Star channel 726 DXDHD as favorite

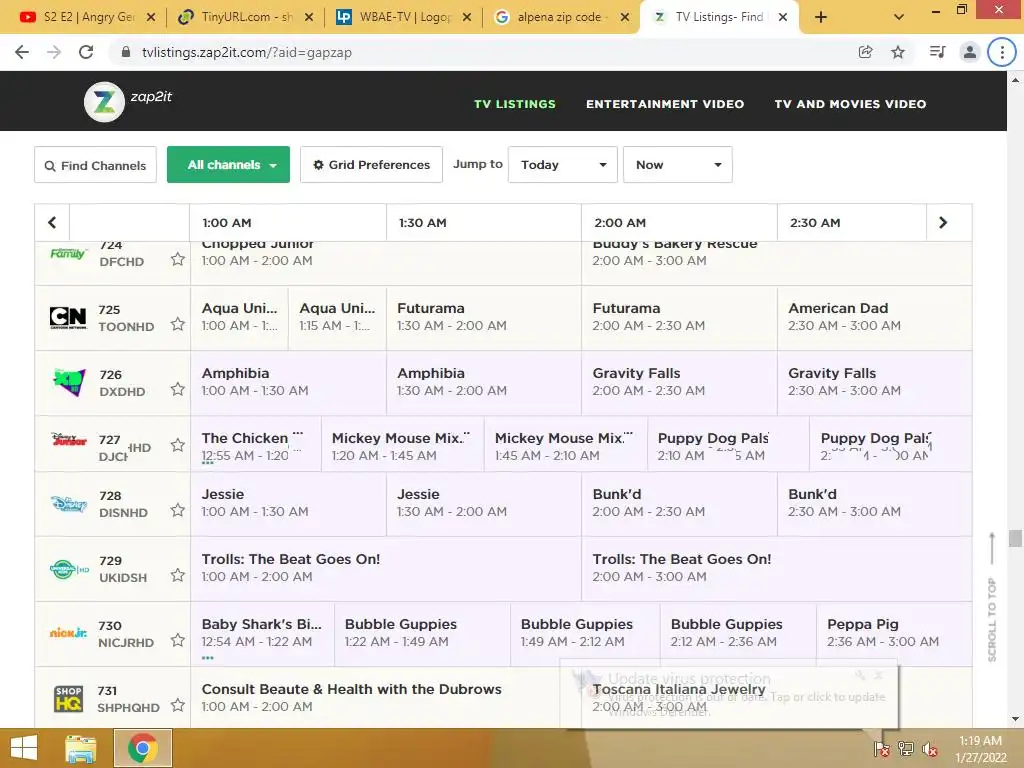[178, 389]
